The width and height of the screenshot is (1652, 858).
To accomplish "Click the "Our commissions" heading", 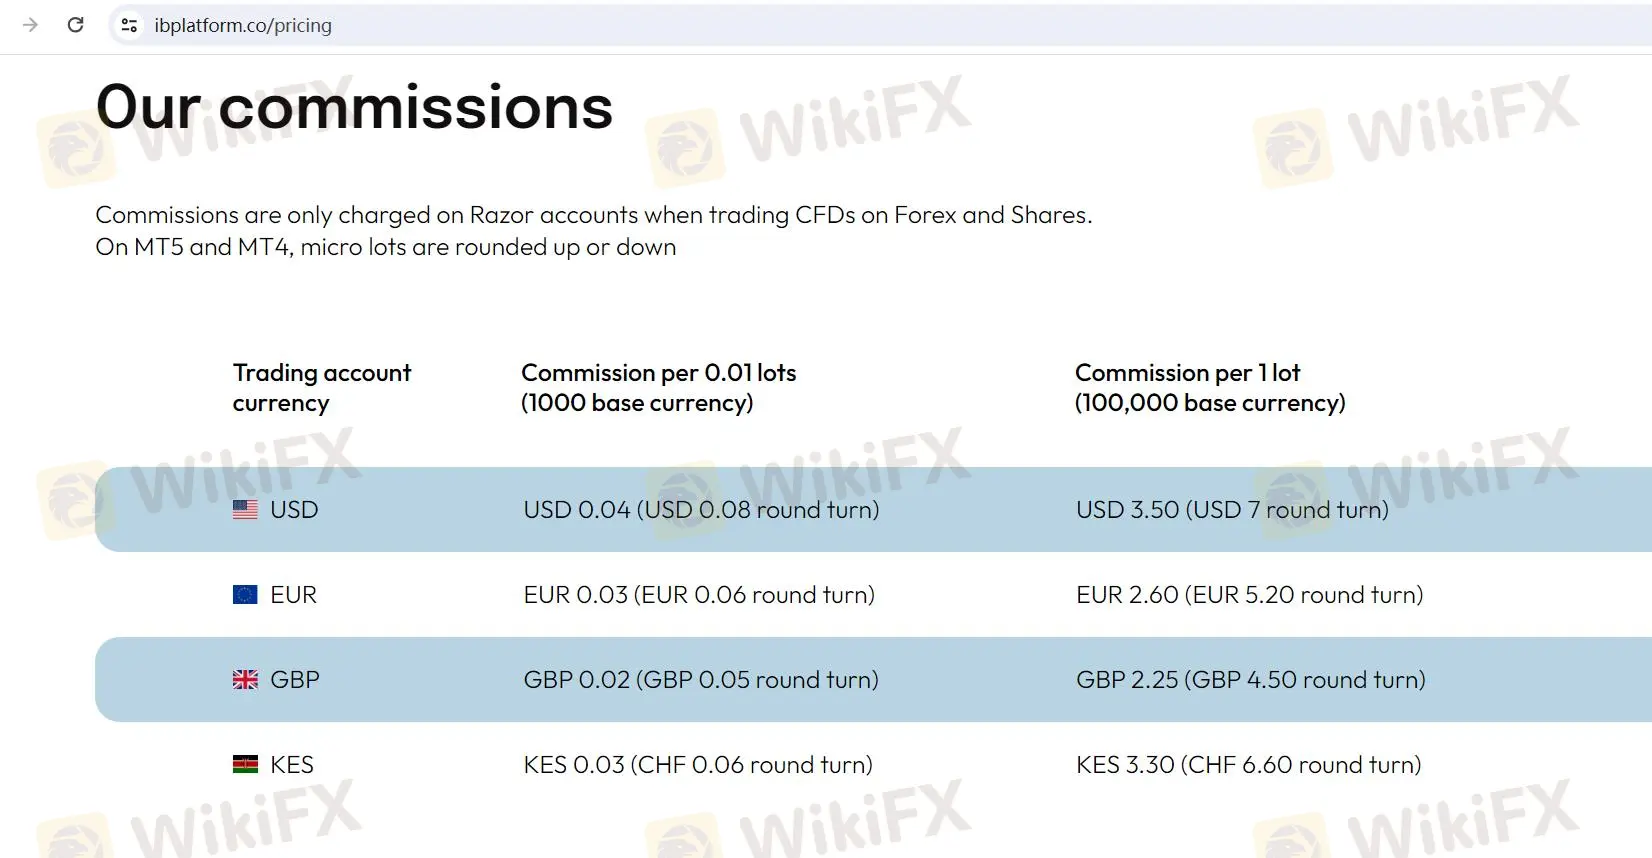I will tap(354, 107).
